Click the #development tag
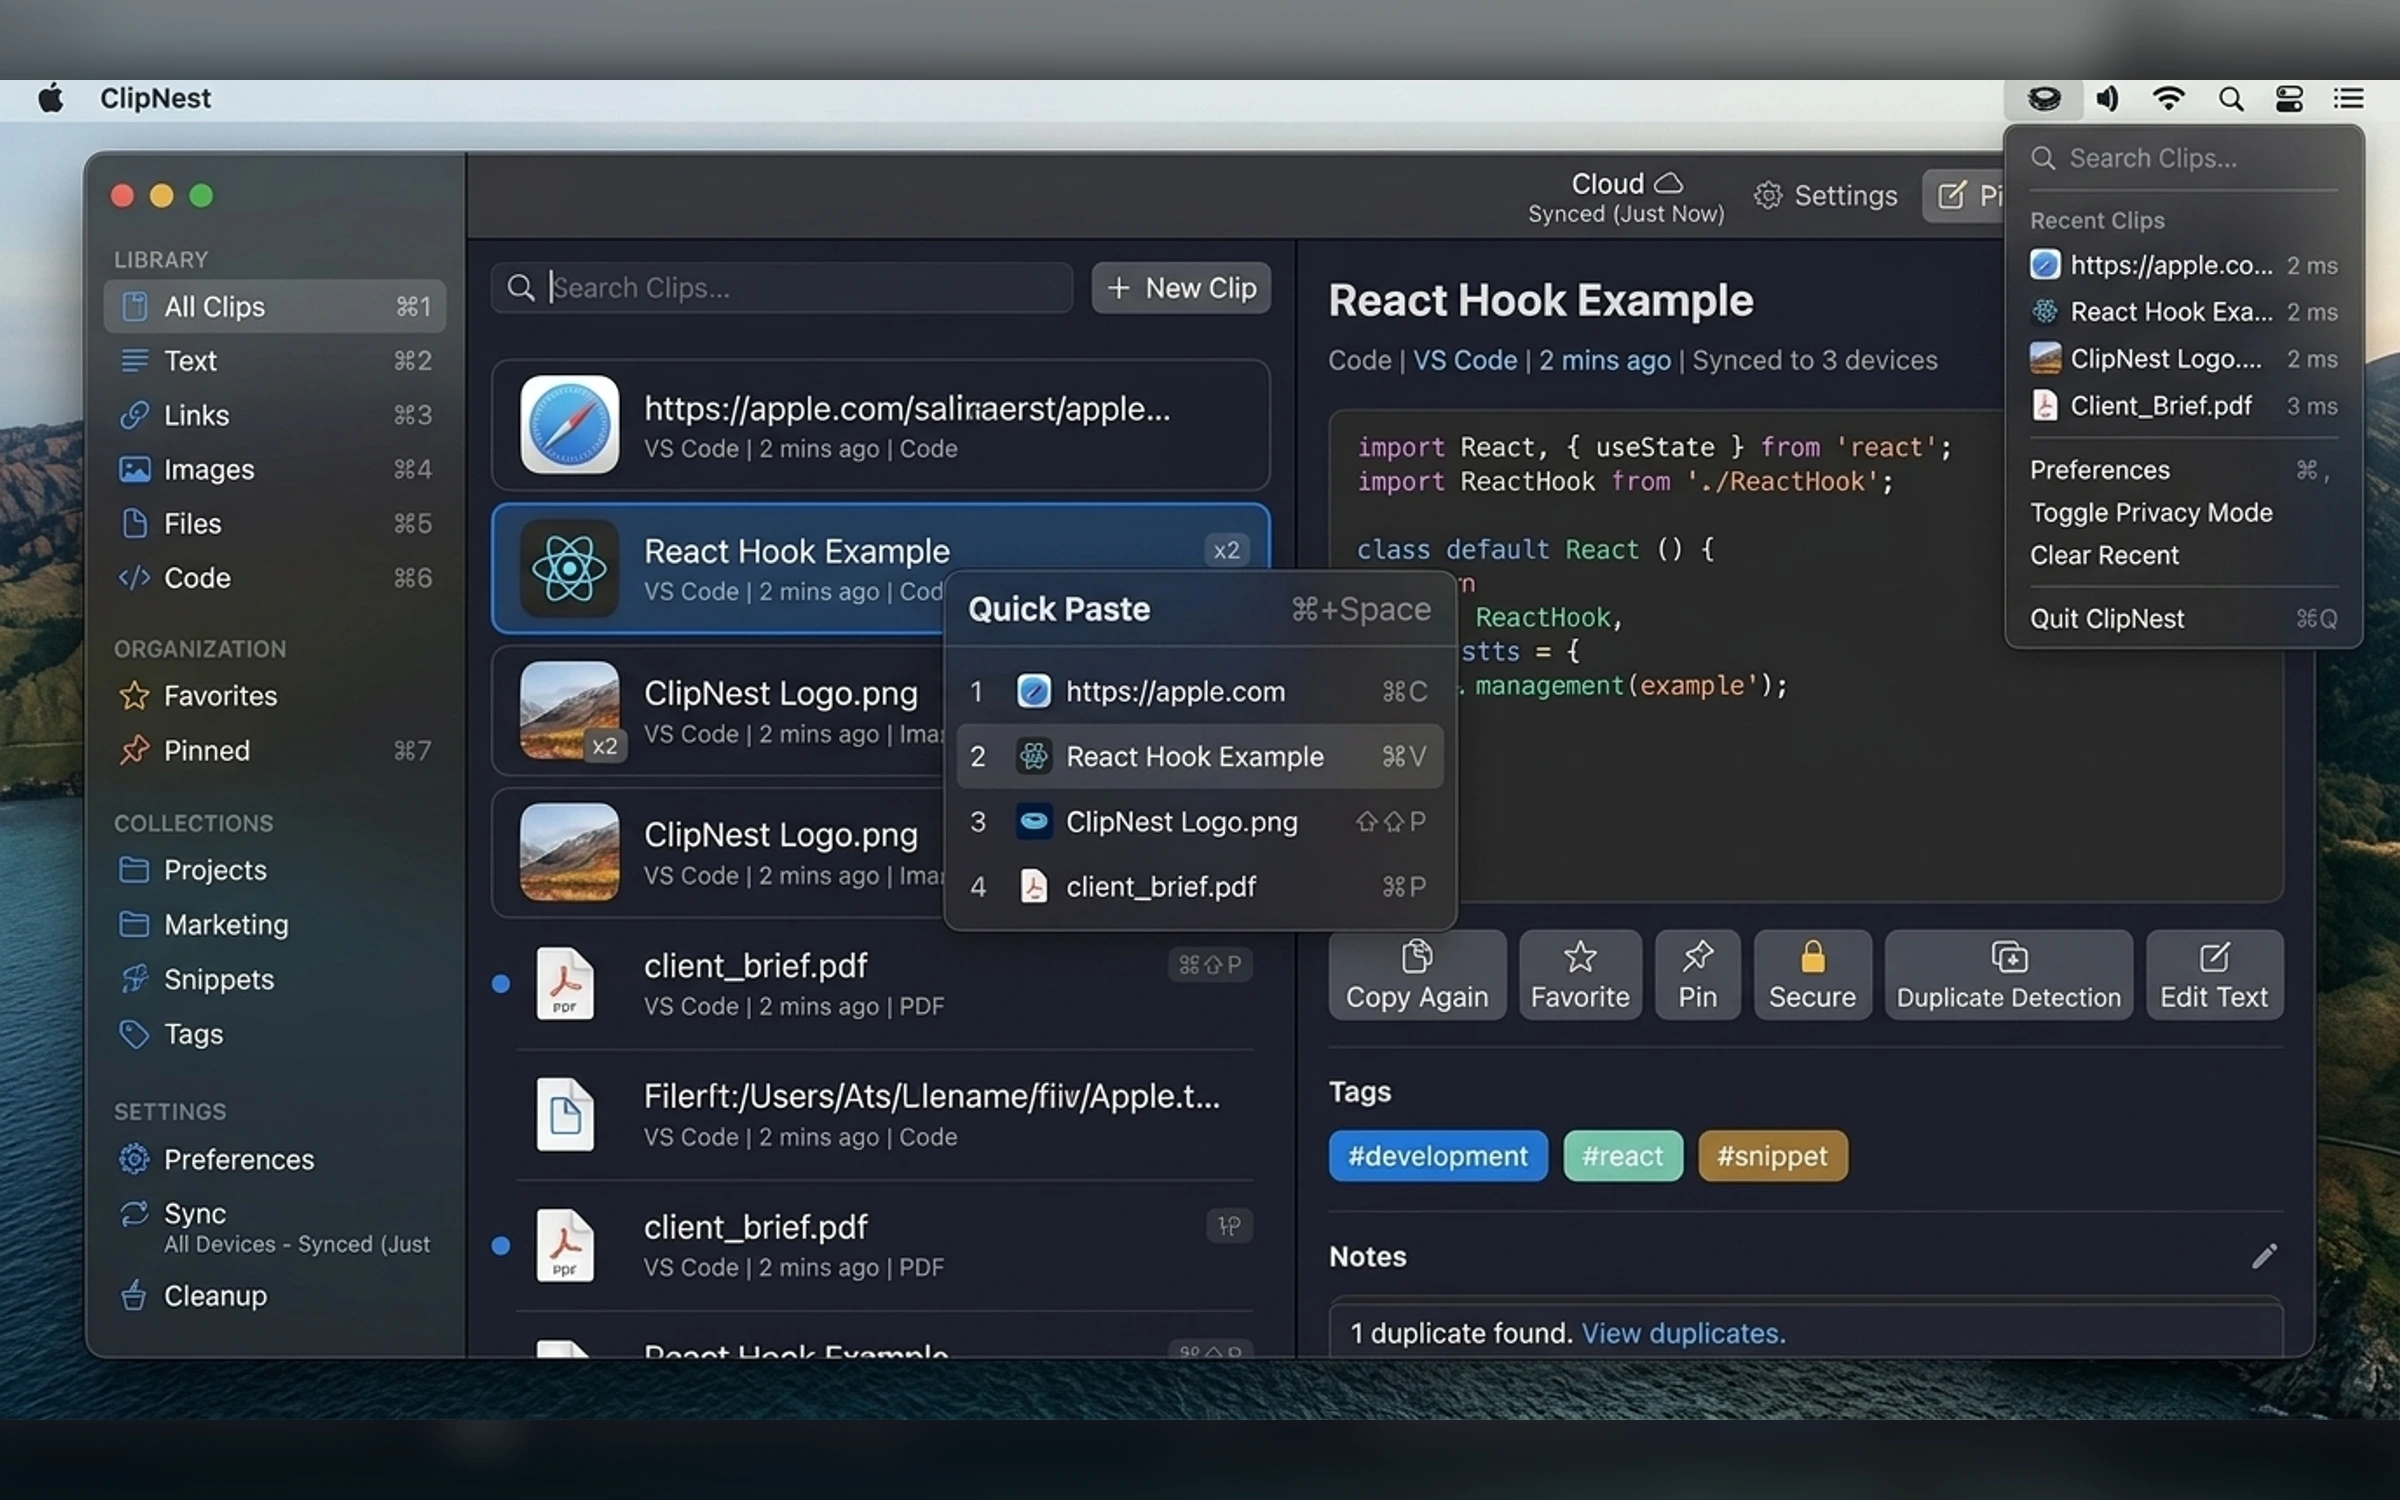 [1438, 1156]
